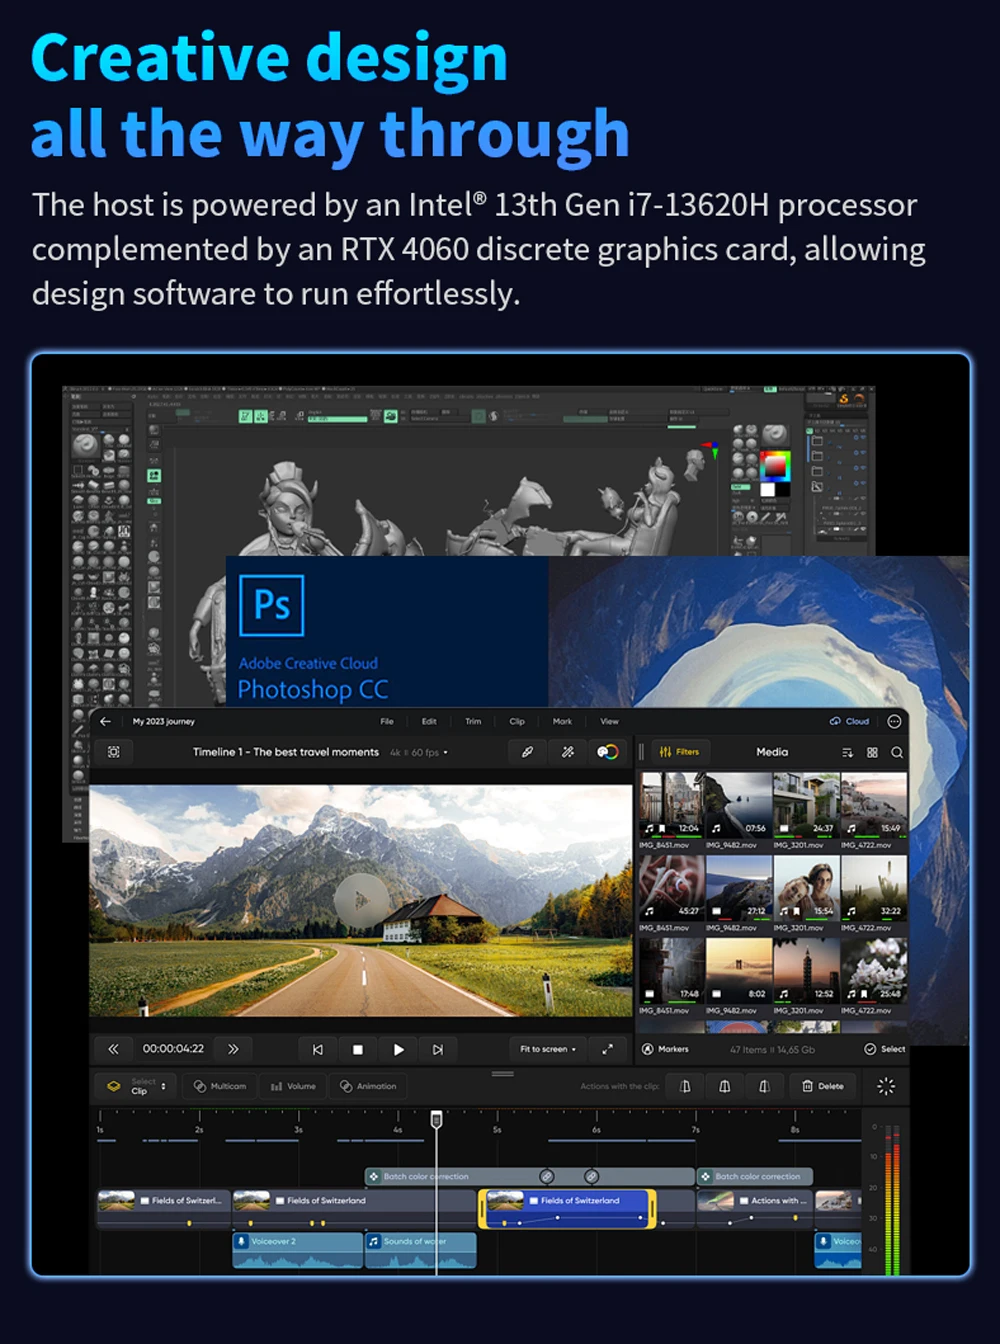Screen dimensions: 1000x1344
Task: Open the three-dots more options menu
Action: [x=894, y=721]
